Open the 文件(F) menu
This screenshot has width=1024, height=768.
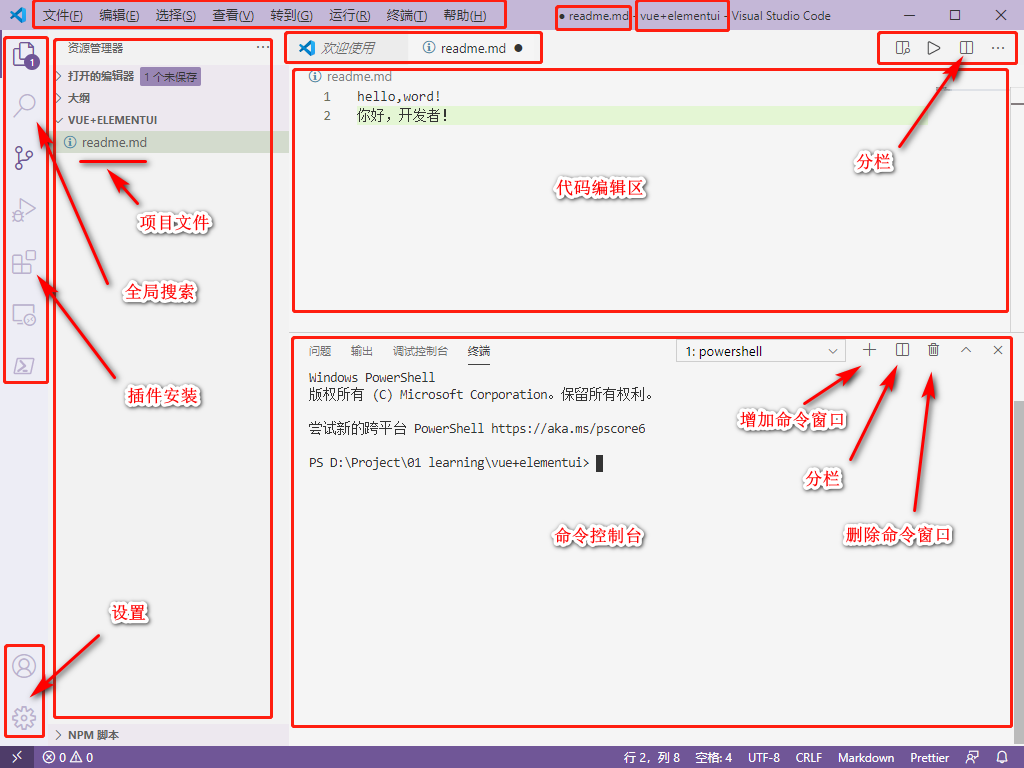point(62,15)
